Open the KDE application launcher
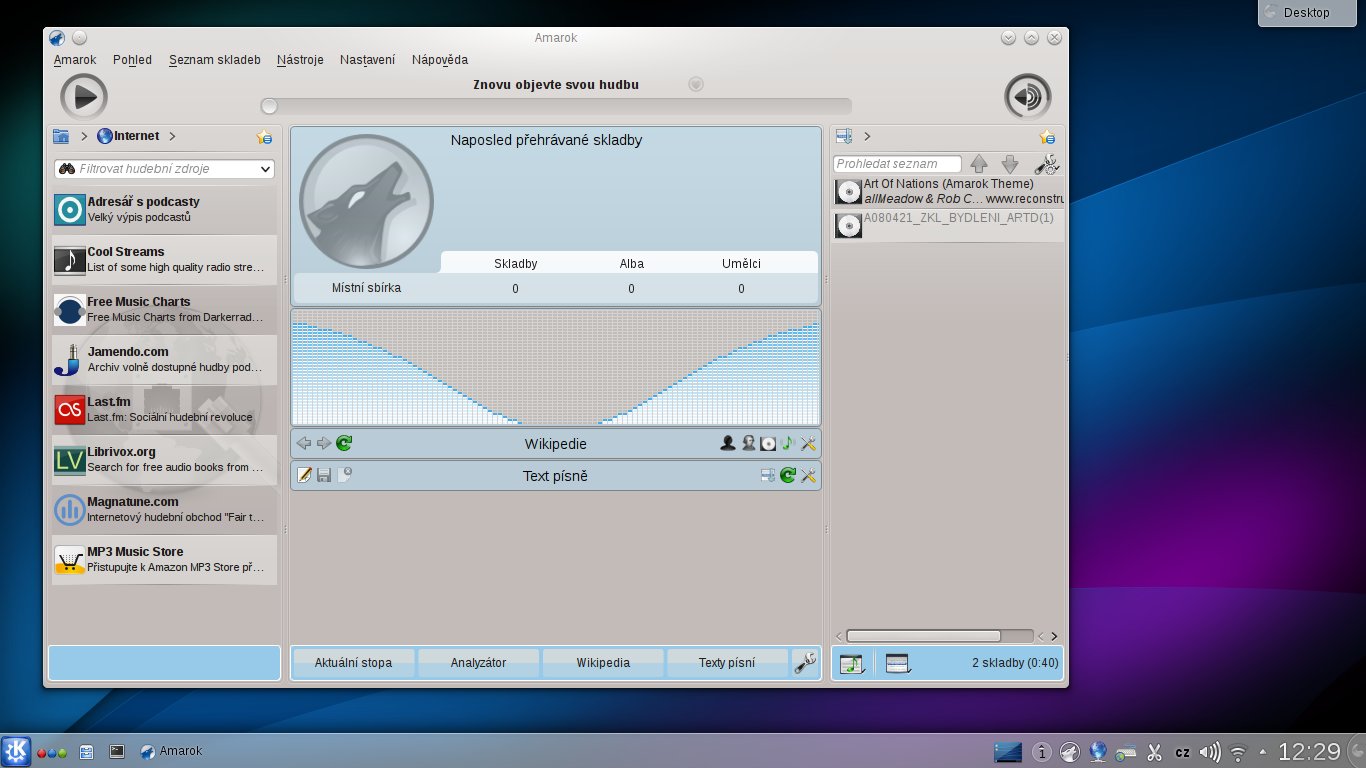 16,751
